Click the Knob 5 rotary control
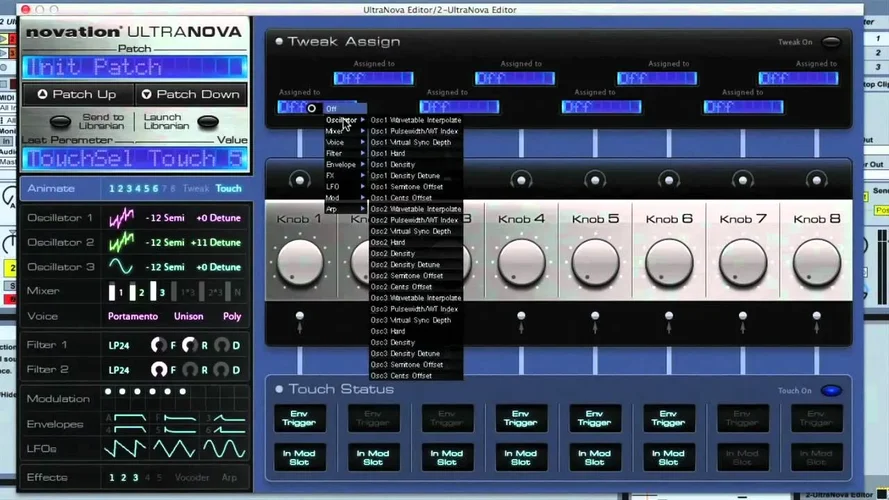 tap(595, 262)
